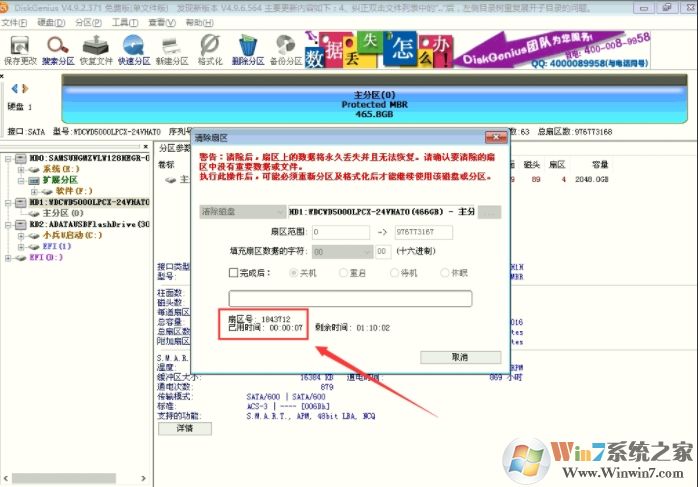Click the 备份分区 (Backup partition) toolbar icon
This screenshot has height=487, width=700.
click(x=286, y=50)
